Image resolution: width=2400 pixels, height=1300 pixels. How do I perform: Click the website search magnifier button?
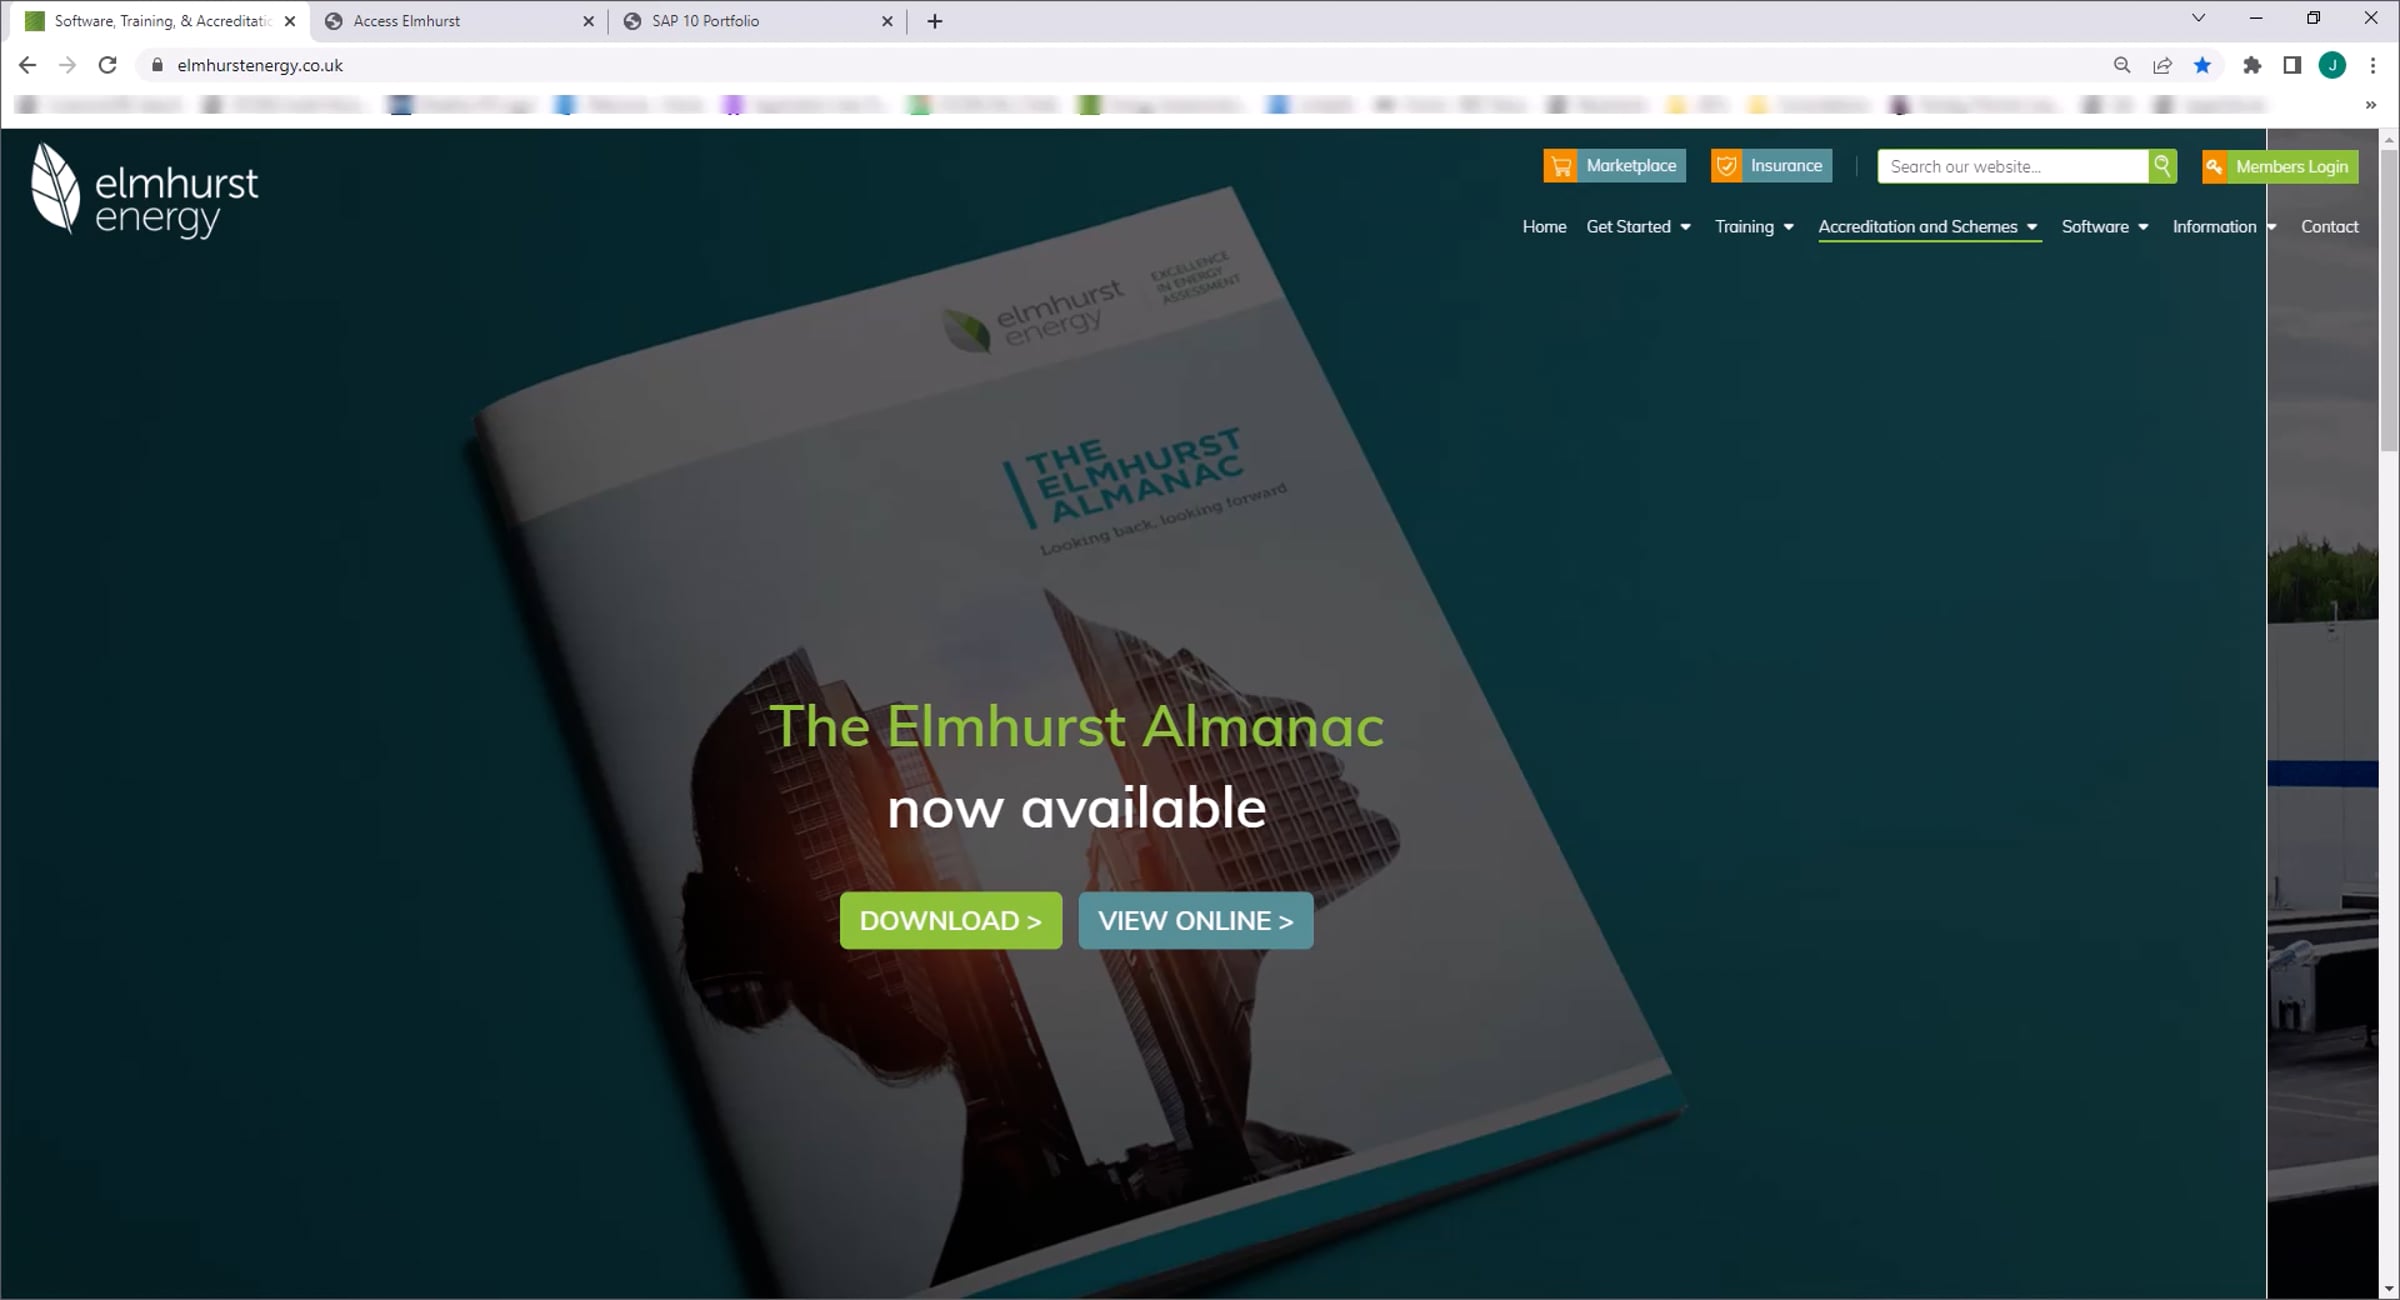click(2162, 166)
